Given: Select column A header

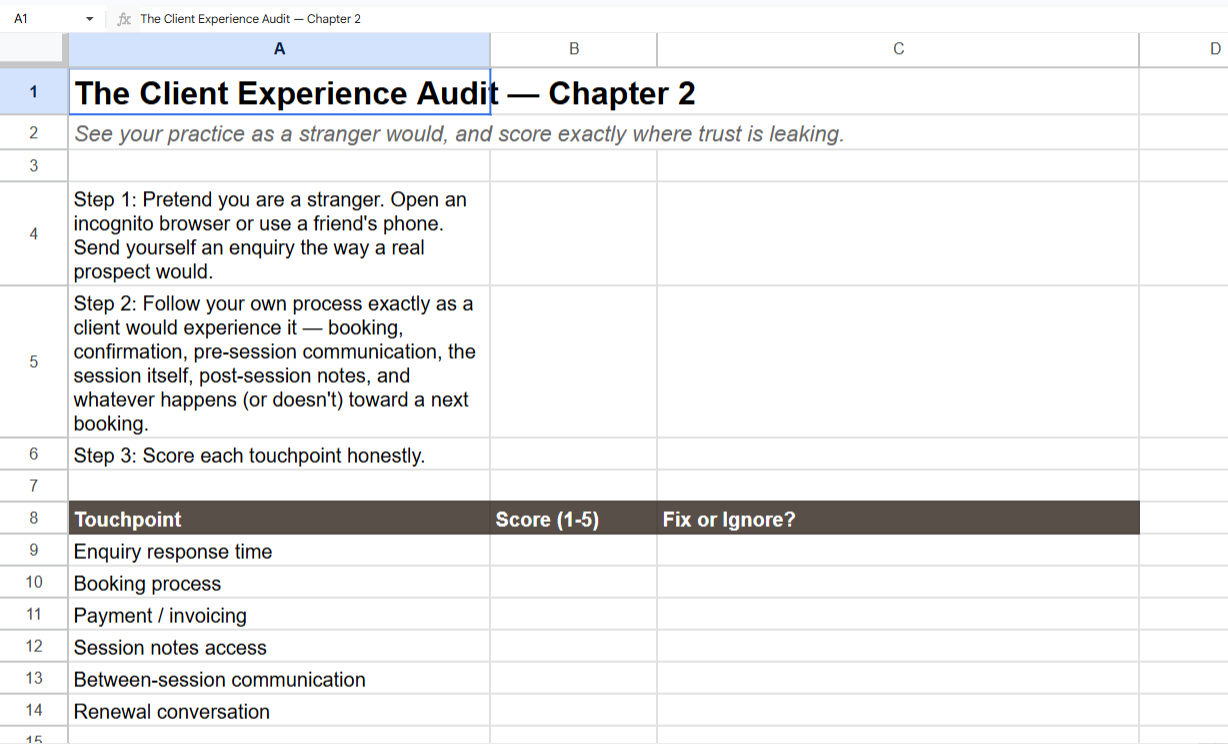Looking at the screenshot, I should click(x=279, y=49).
